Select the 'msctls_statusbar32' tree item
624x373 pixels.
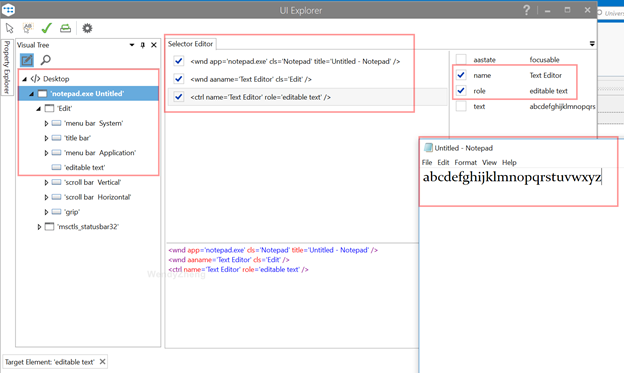pos(88,227)
